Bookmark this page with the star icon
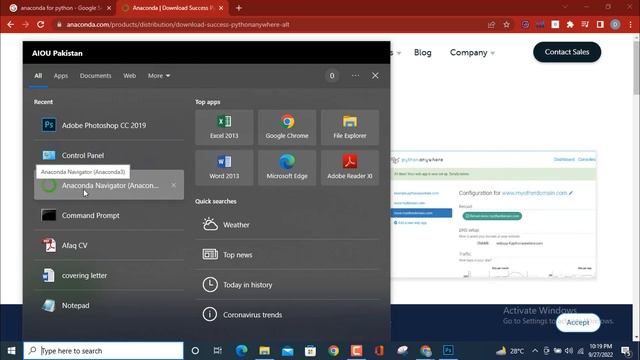Image resolution: width=640 pixels, height=360 pixels. pos(507,24)
